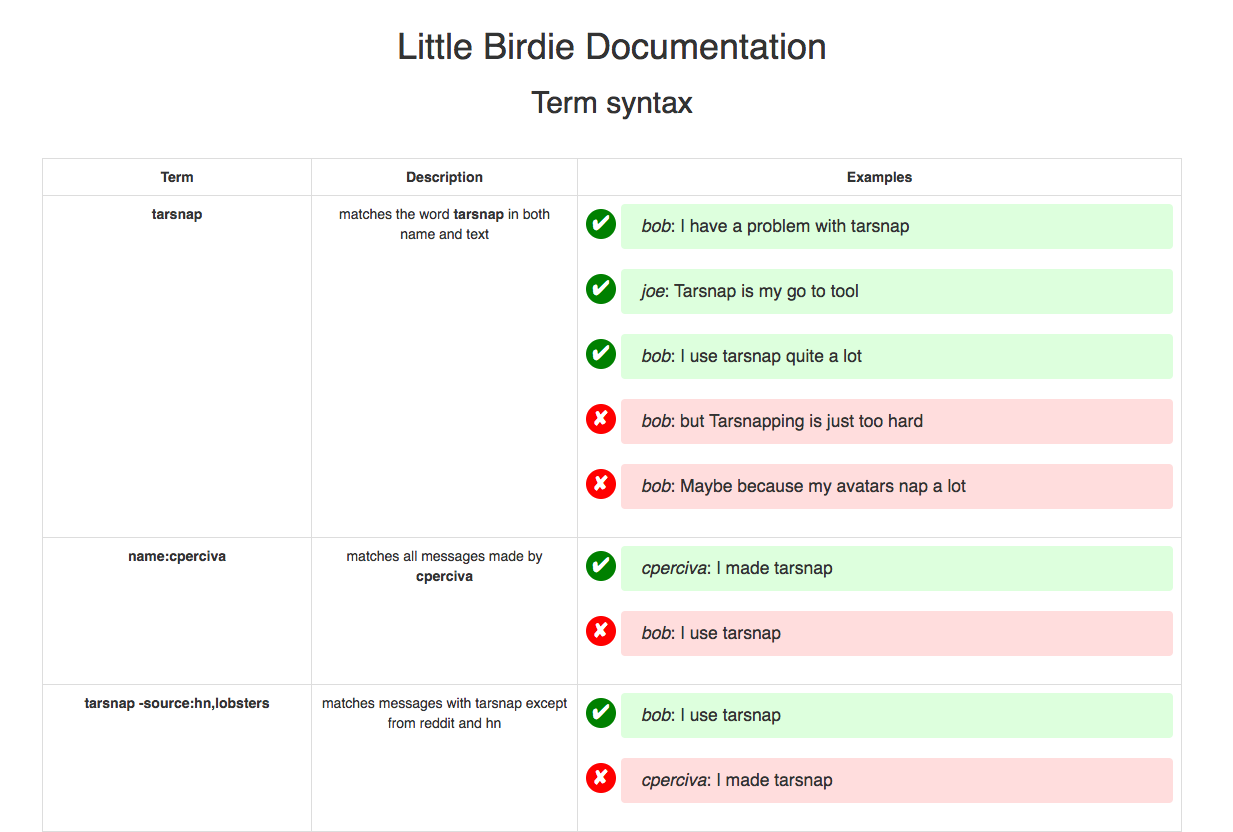Image resolution: width=1233 pixels, height=832 pixels.
Task: Click description 'matches all messages made by cperciva'
Action: pyautogui.click(x=444, y=566)
